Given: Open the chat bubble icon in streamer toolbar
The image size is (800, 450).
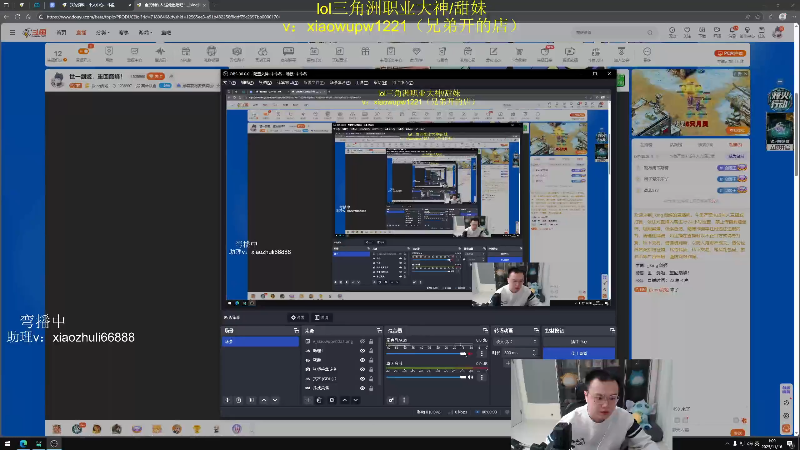Looking at the screenshot, I should click(x=288, y=52).
